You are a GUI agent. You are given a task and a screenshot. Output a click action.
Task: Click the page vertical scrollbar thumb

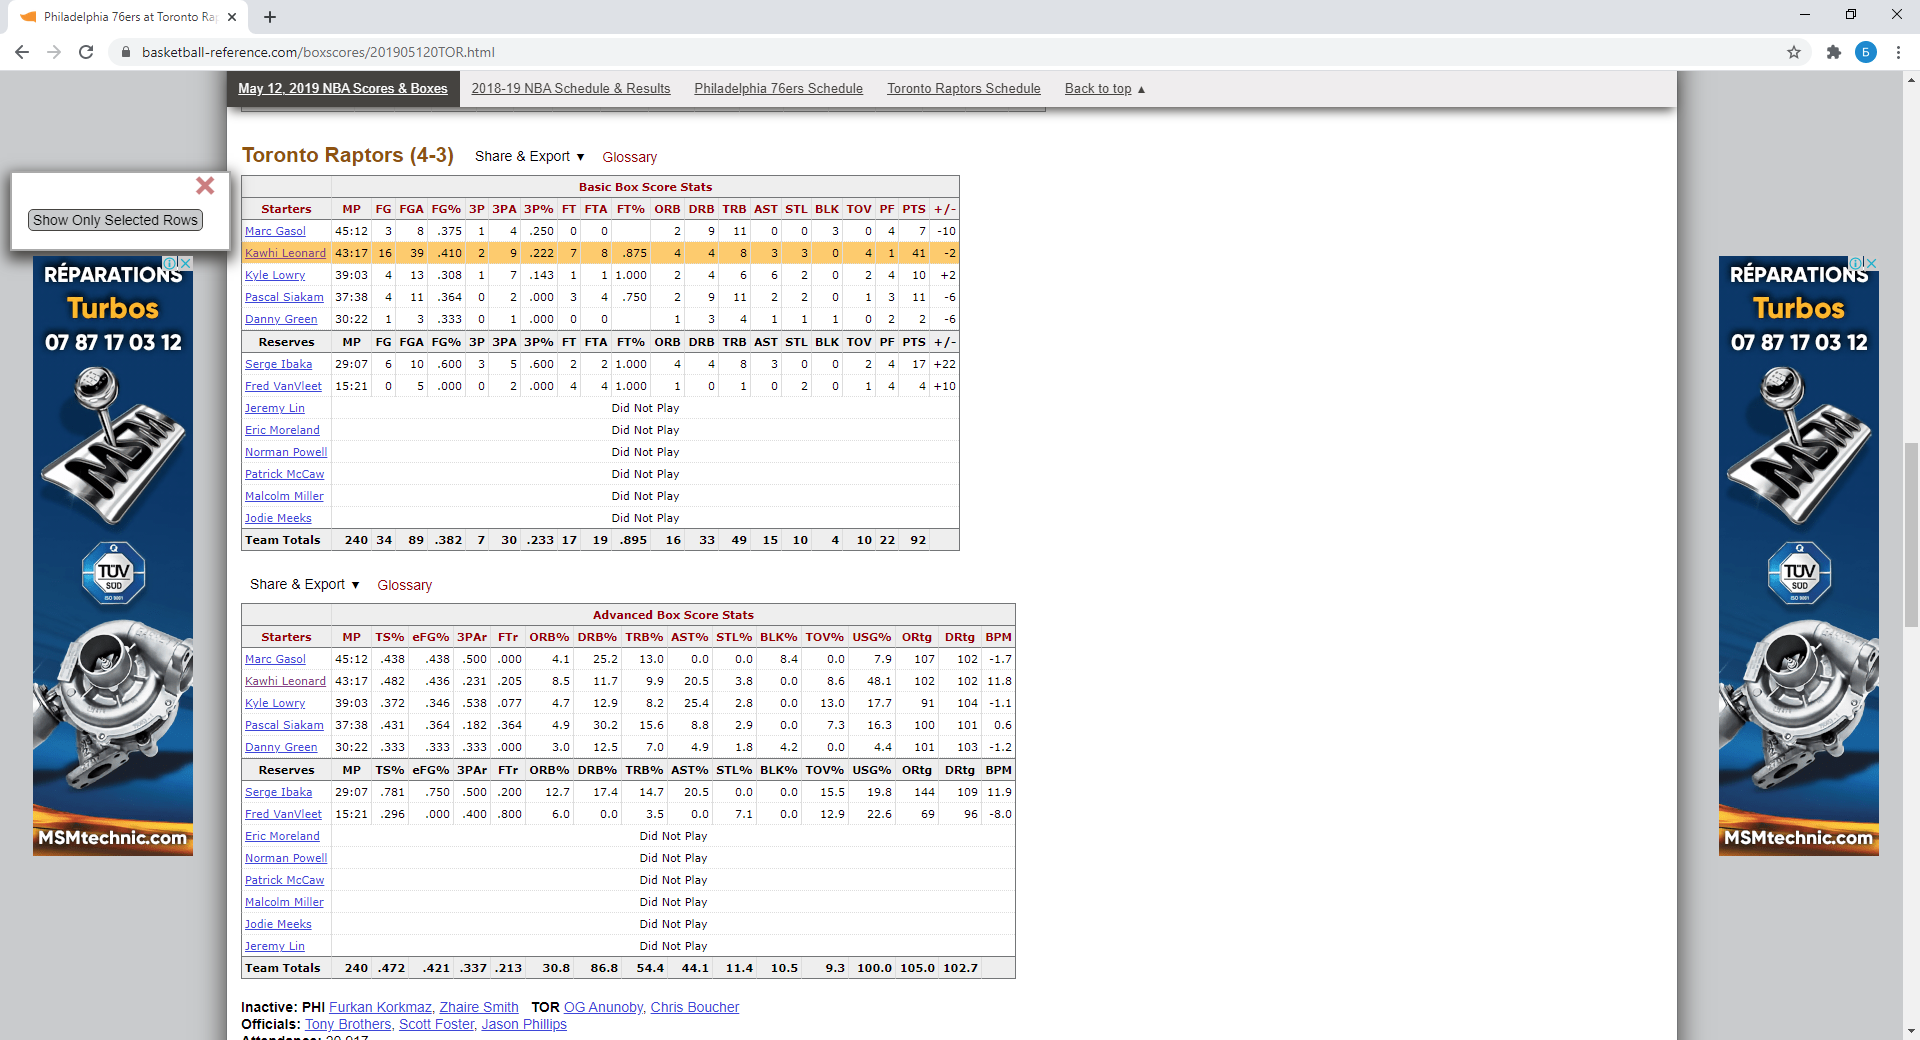(x=1911, y=534)
